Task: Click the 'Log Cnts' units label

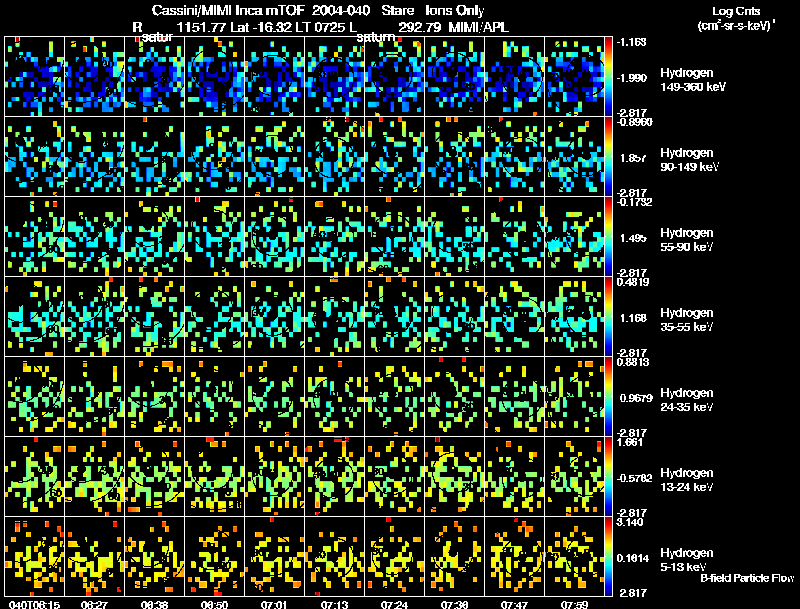Action: (736, 11)
